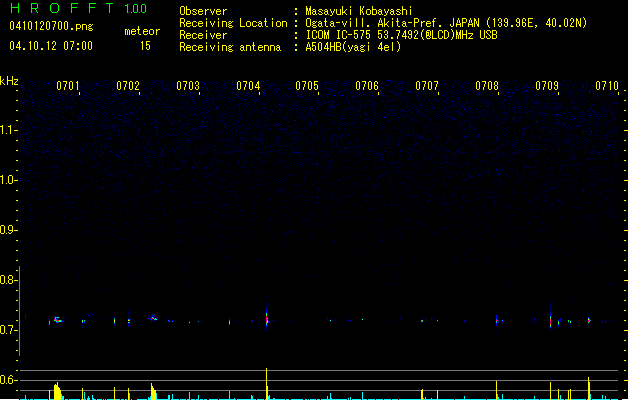Click the 0701 time marker
The height and width of the screenshot is (400, 629).
point(67,86)
